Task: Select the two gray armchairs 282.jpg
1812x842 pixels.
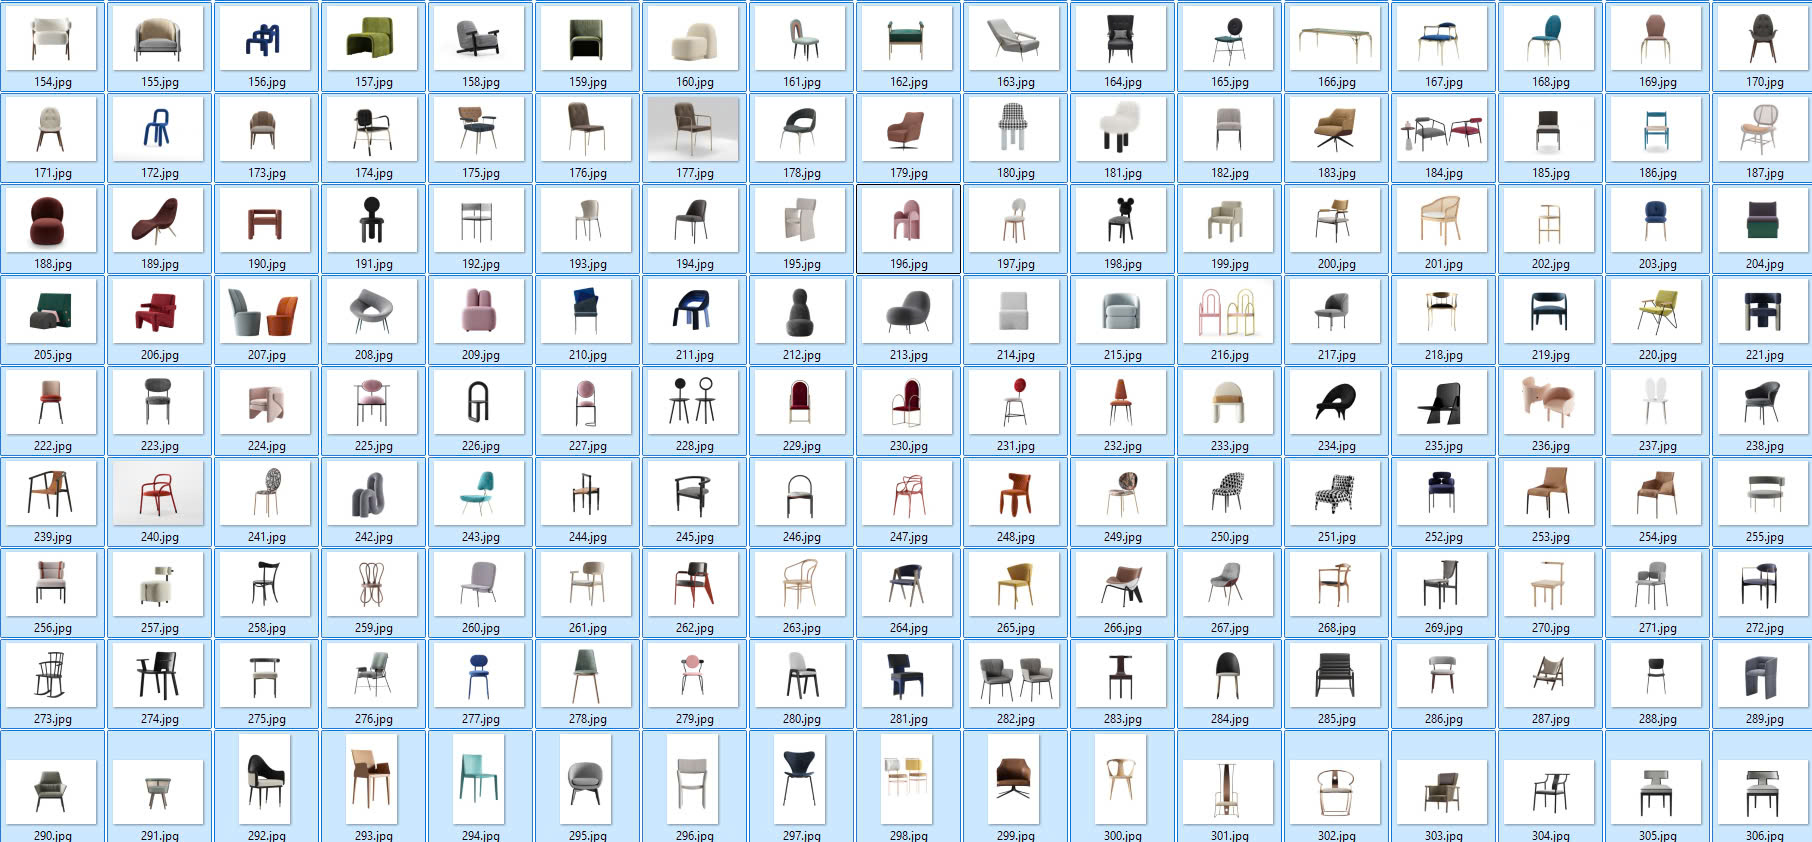Action: click(1015, 675)
